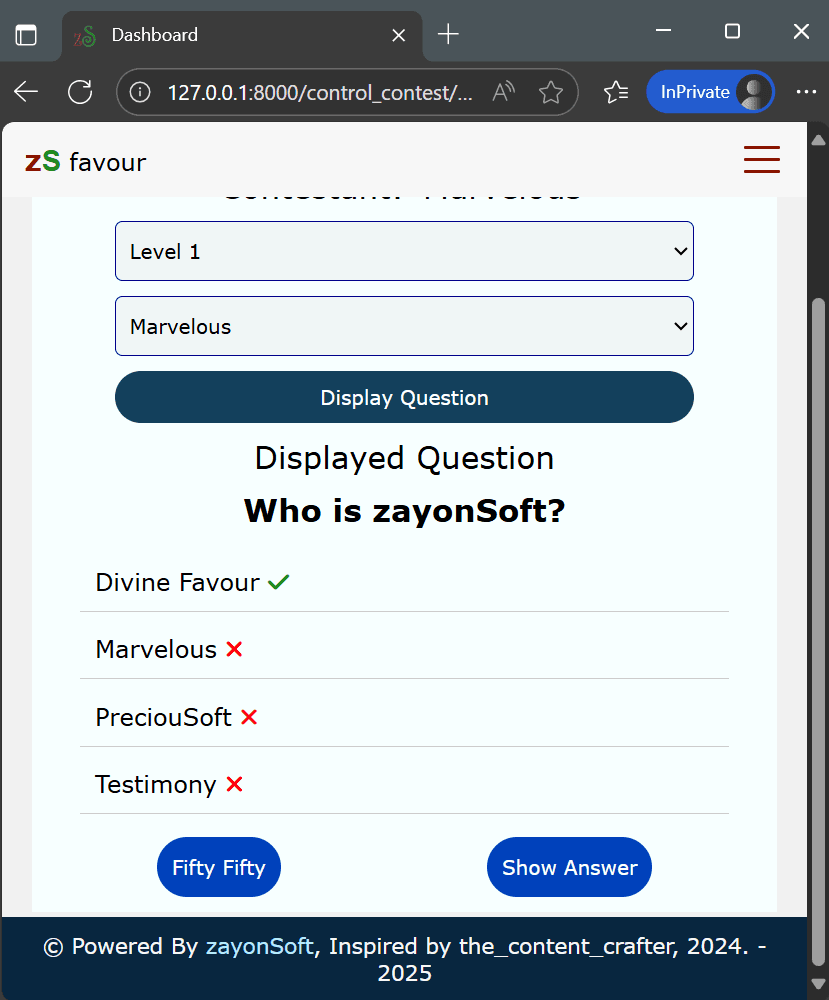Viewport: 829px width, 1000px height.
Task: Click the zS favour logo
Action: tap(86, 161)
